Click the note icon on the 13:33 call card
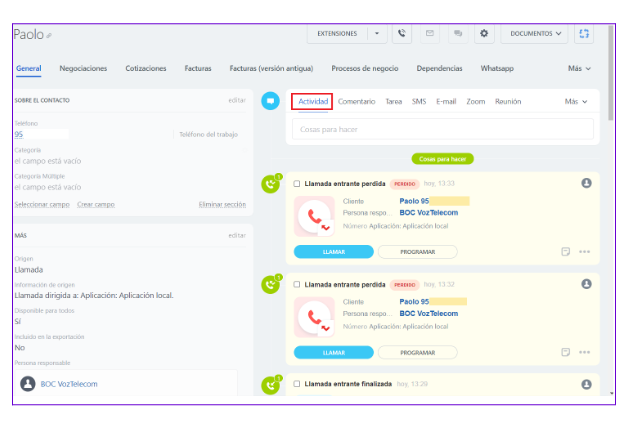Screen dimensions: 629x421 coord(566,251)
